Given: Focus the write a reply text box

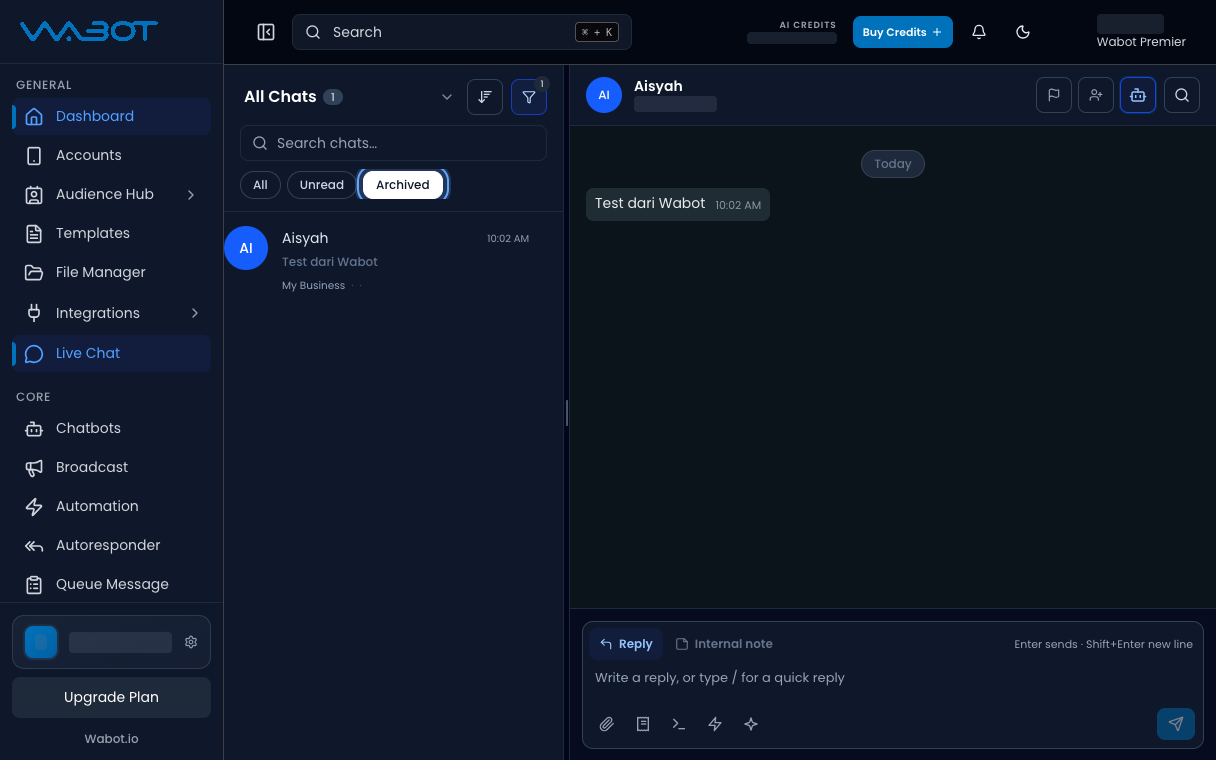Looking at the screenshot, I should (892, 678).
